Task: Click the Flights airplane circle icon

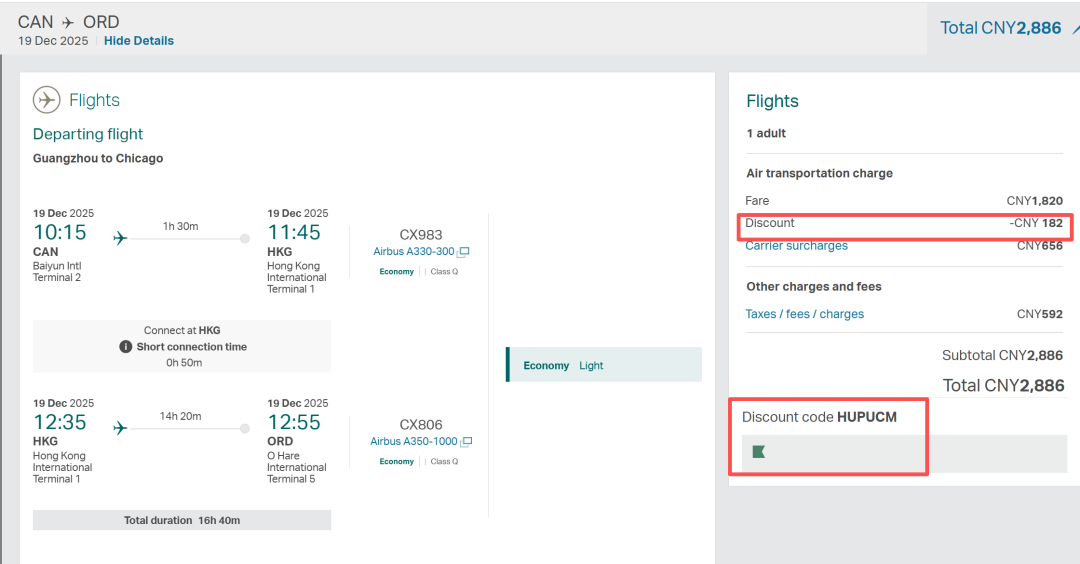Action: (x=47, y=100)
